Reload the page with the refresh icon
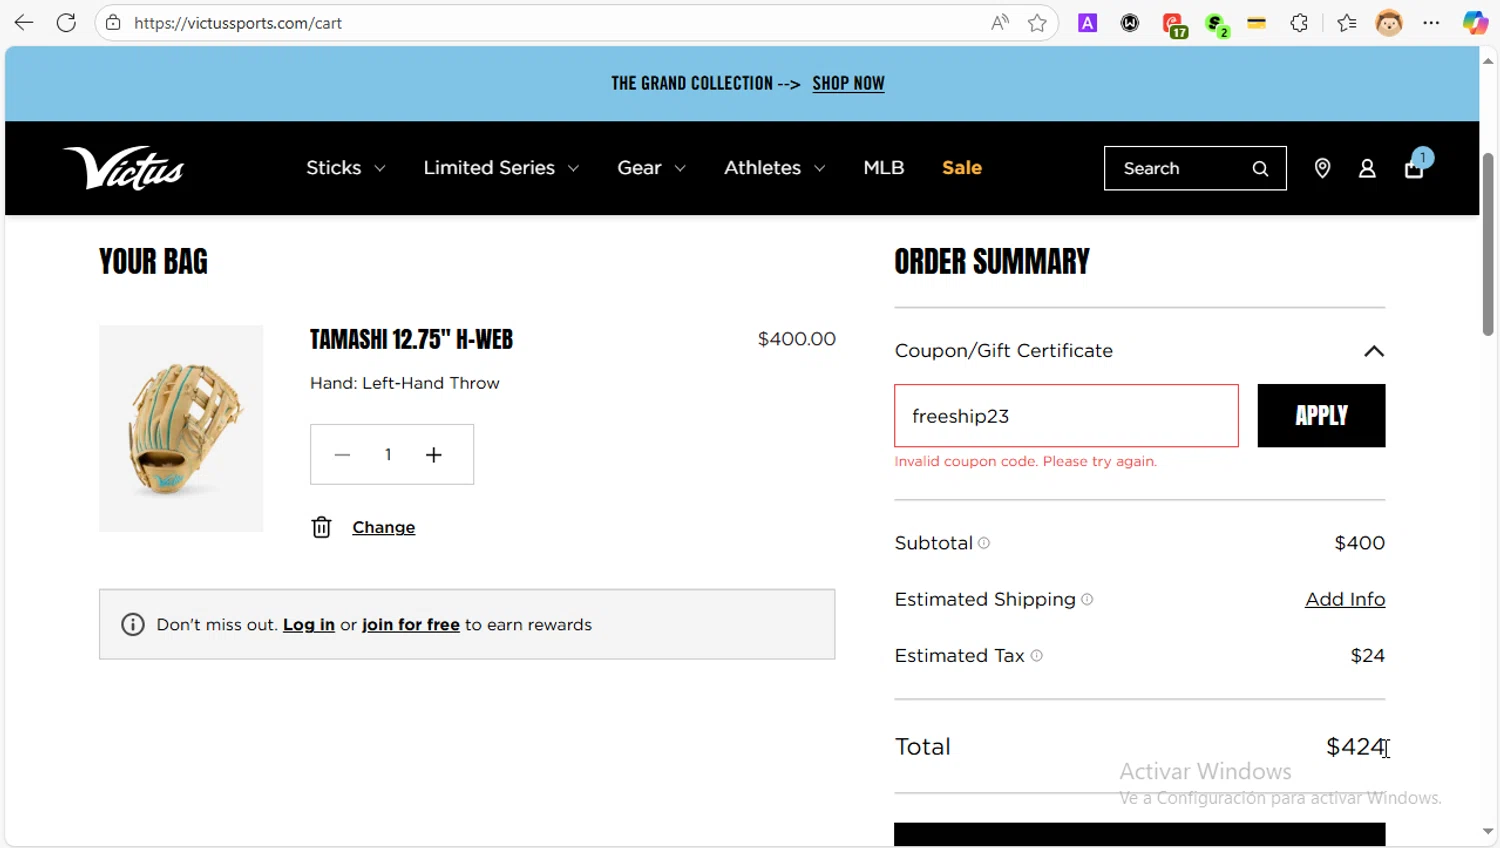Viewport: 1500px width, 848px height. 66,22
